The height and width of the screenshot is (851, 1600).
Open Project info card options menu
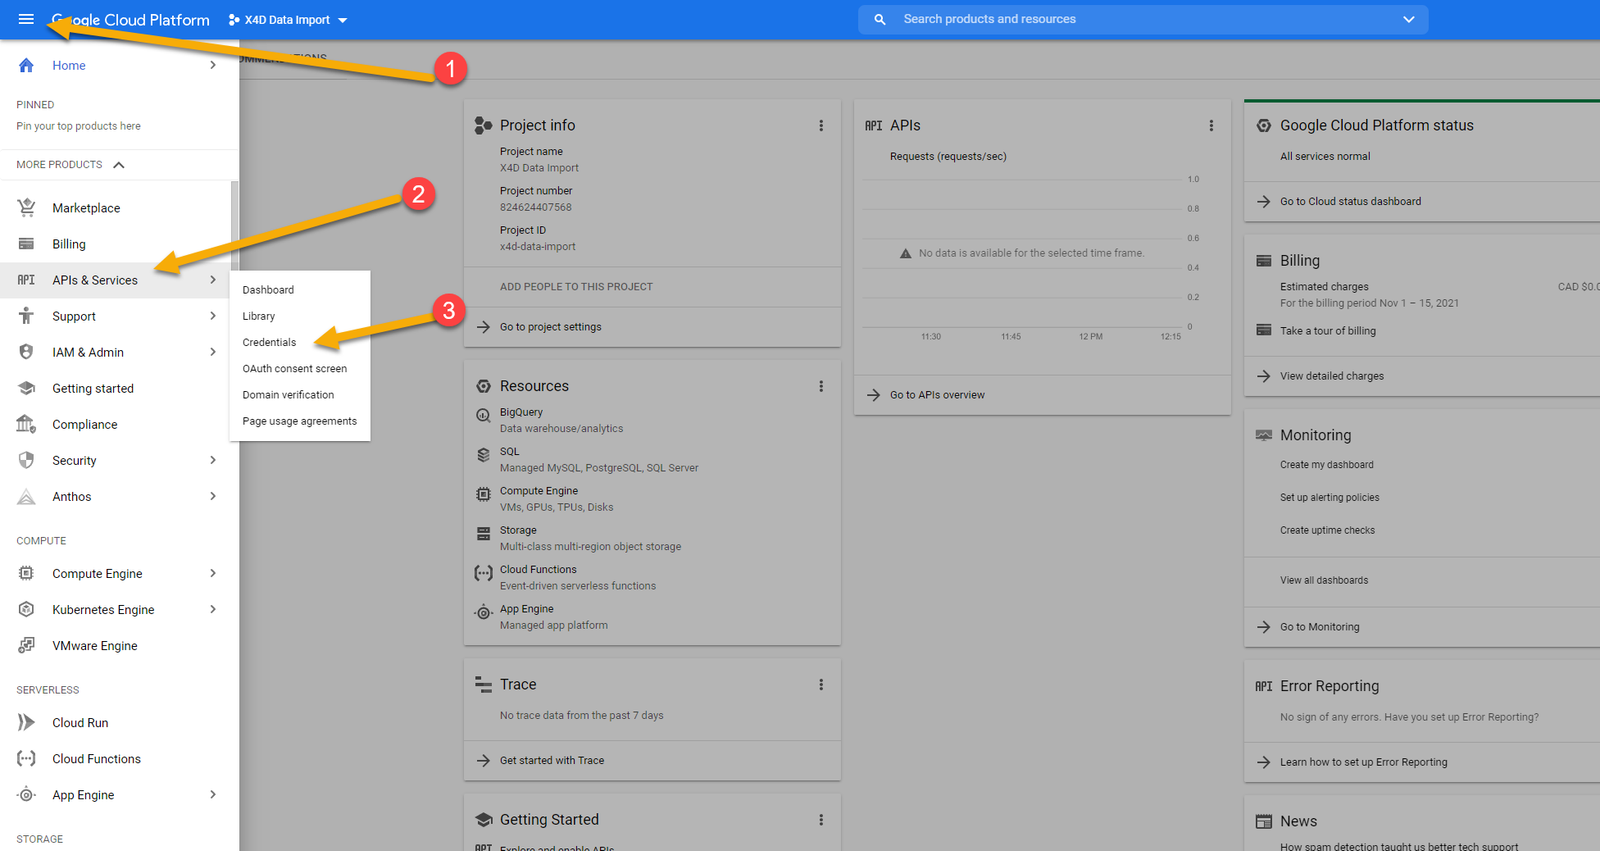[821, 126]
